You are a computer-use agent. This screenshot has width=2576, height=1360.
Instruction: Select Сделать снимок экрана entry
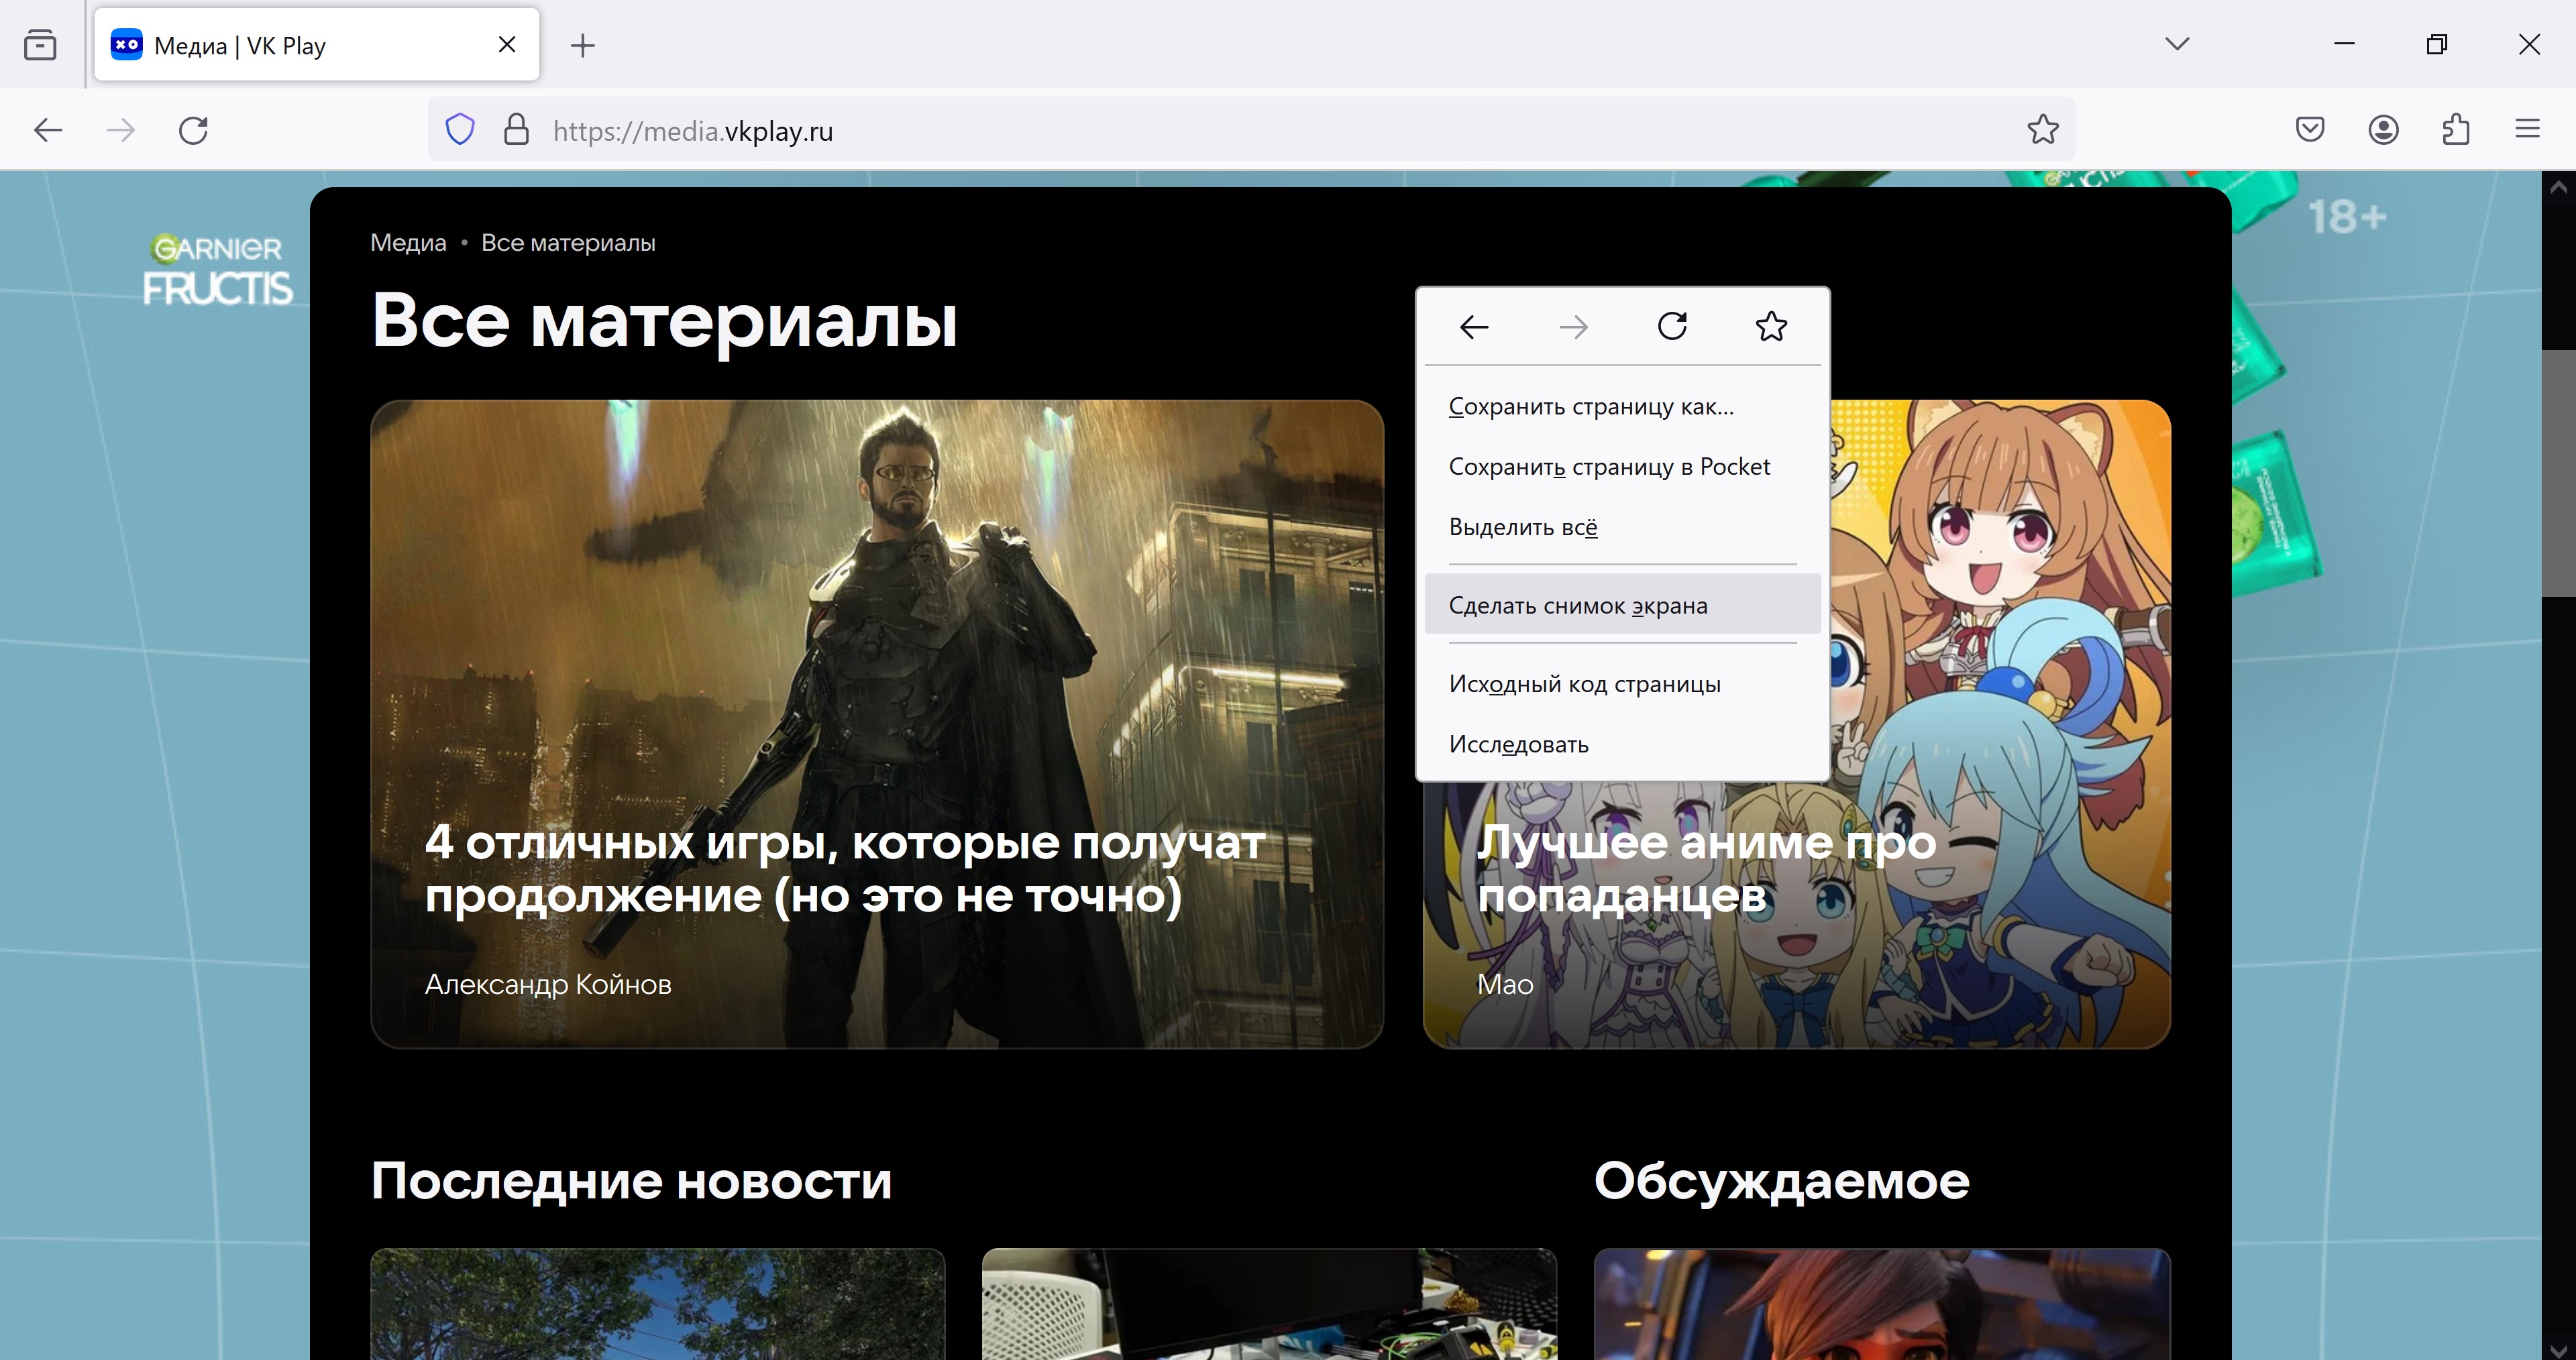pyautogui.click(x=1622, y=605)
